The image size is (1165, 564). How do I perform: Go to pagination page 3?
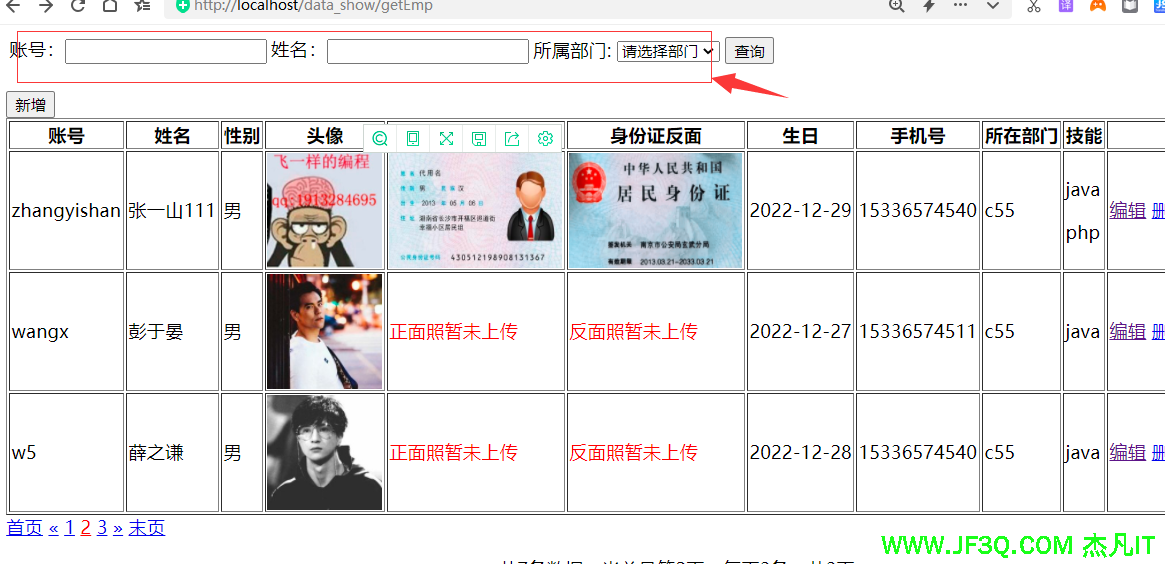[102, 528]
